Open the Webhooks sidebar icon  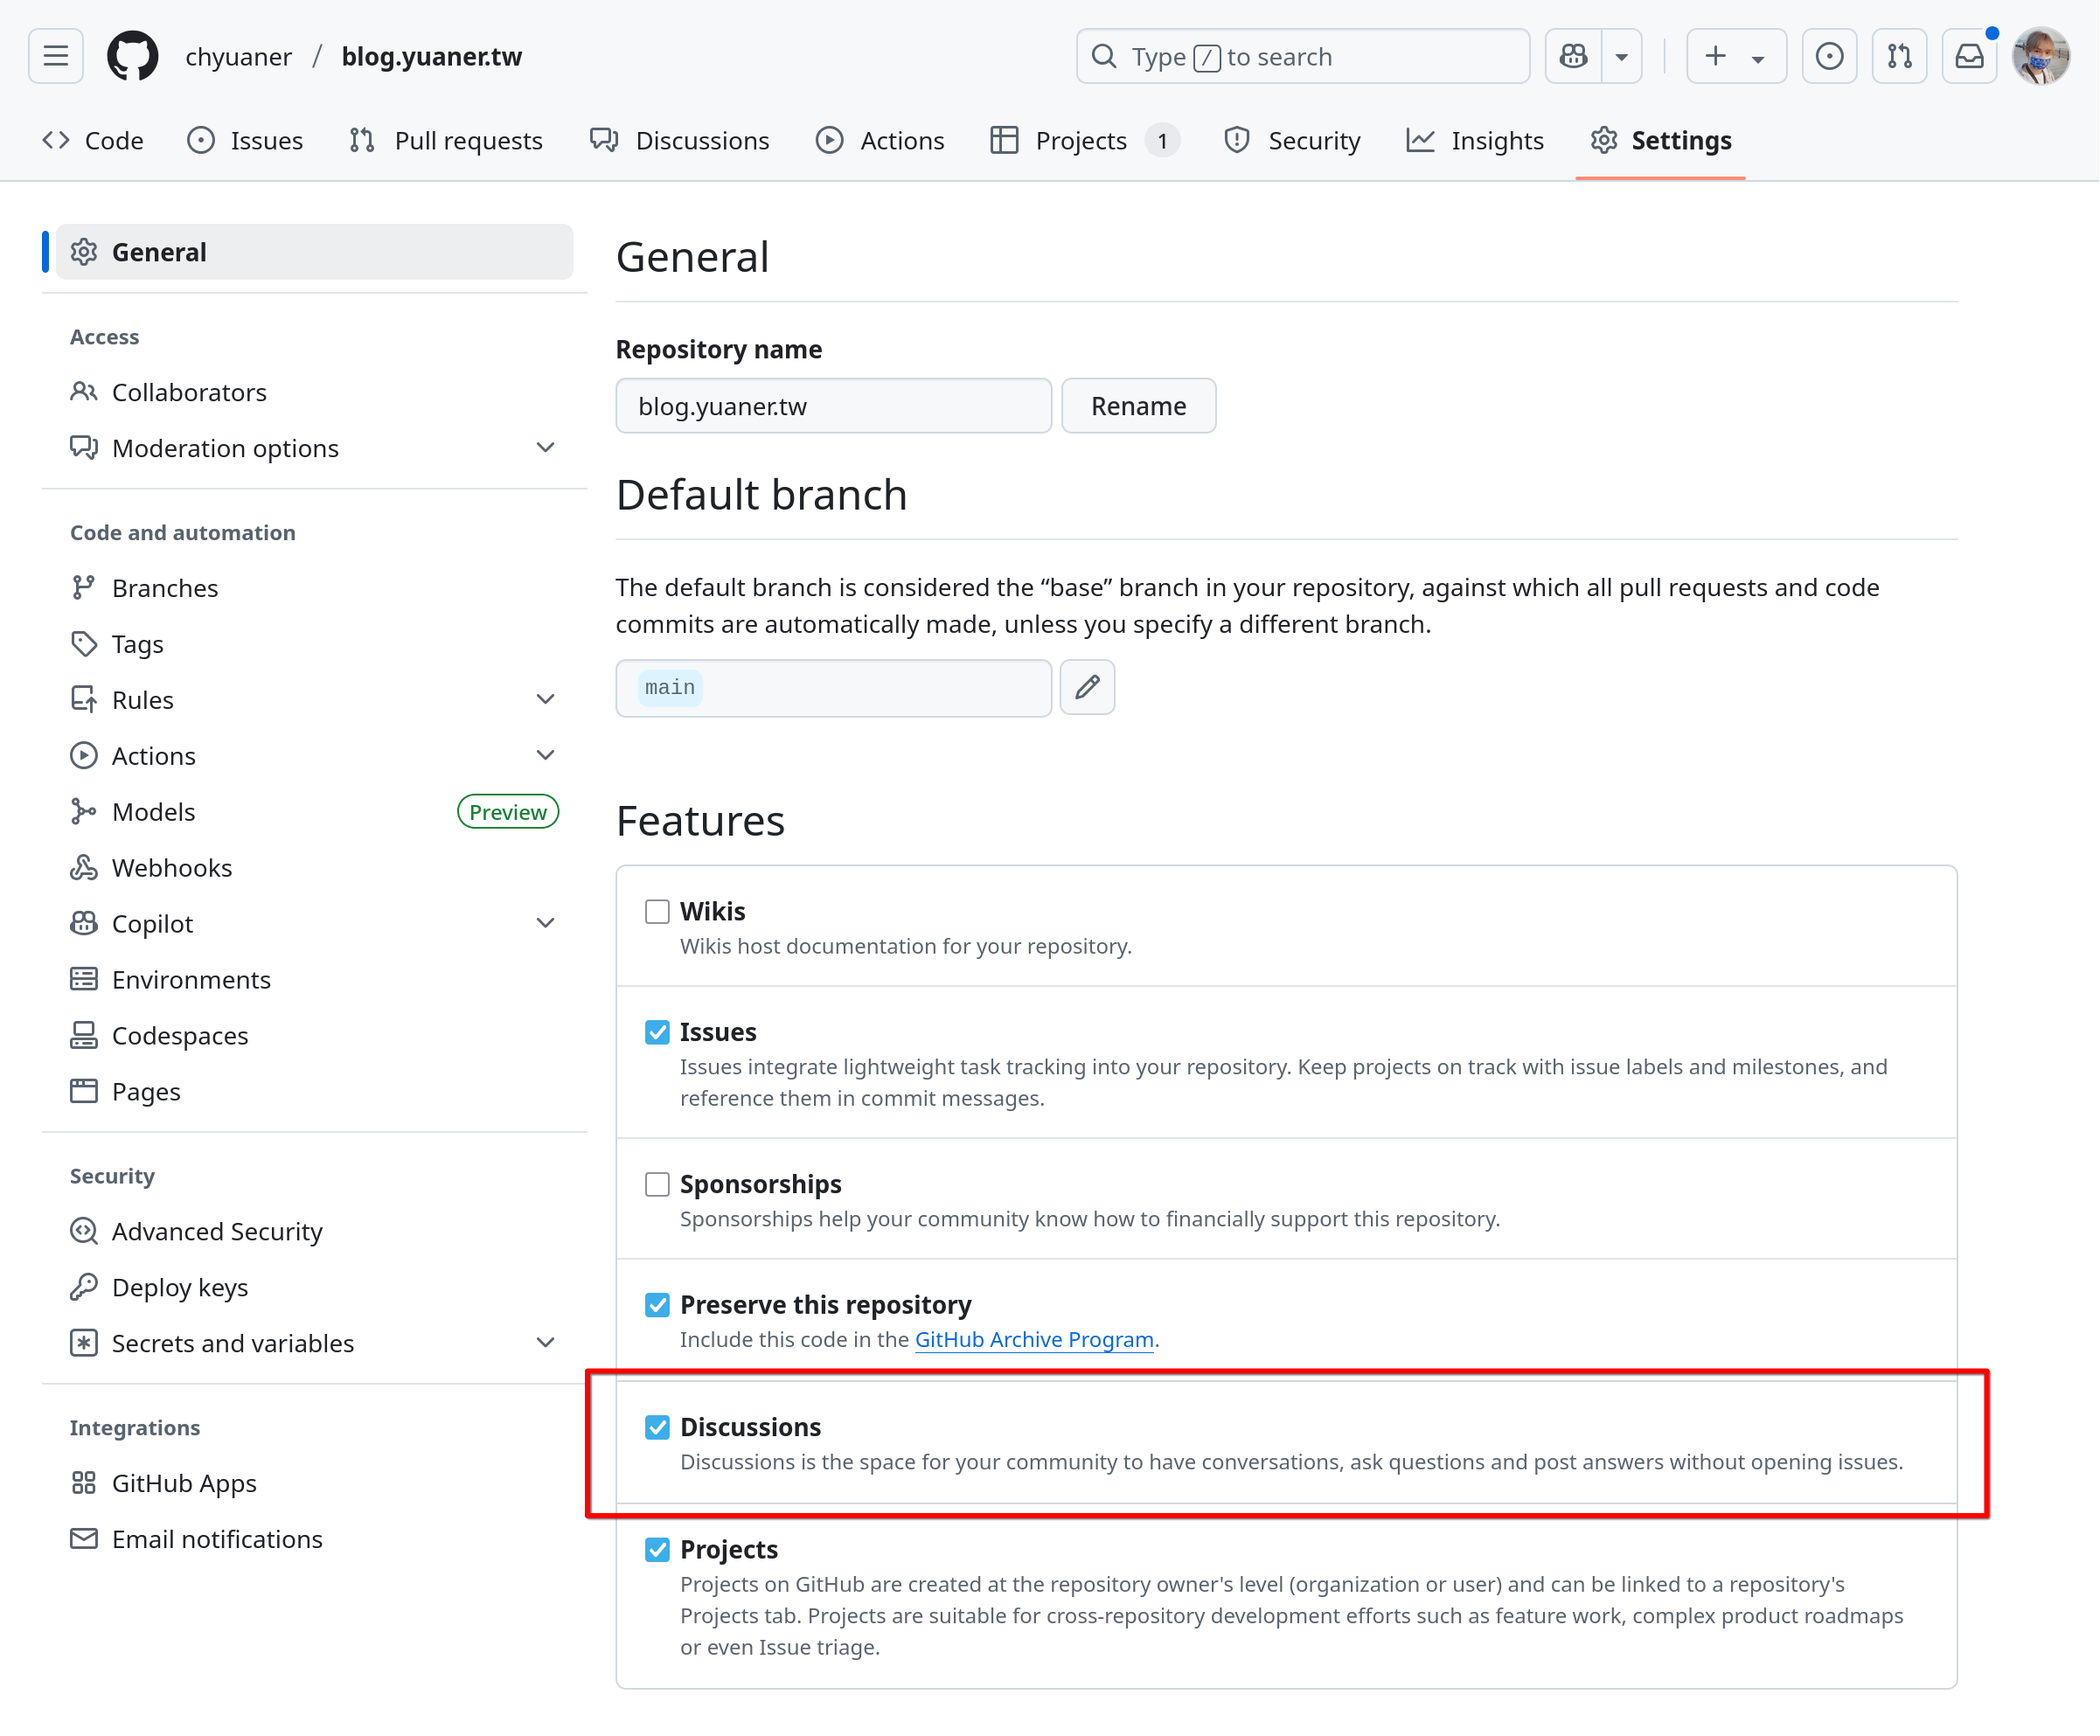click(84, 868)
